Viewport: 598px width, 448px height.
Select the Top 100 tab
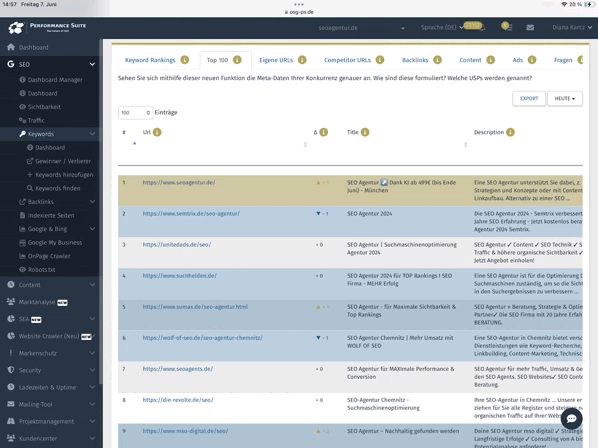[x=217, y=60]
